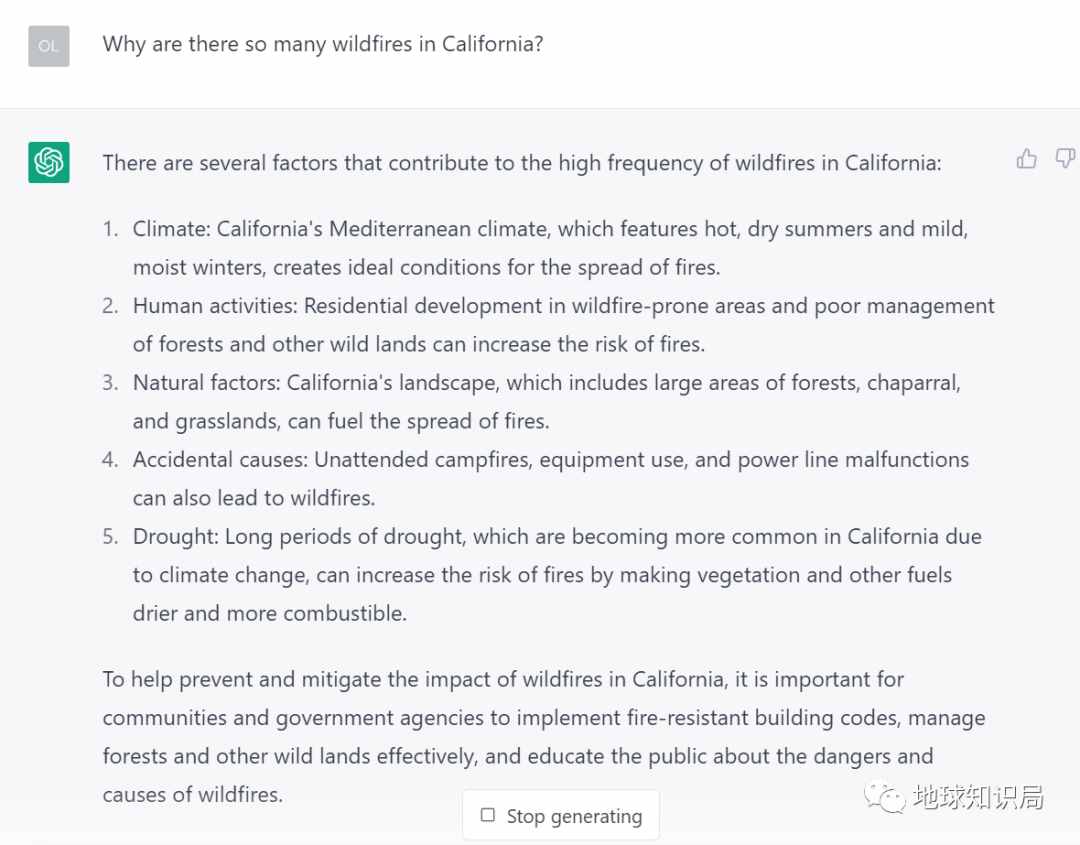The width and height of the screenshot is (1080, 845).
Task: Give the response a thumbs down
Action: click(x=1066, y=159)
